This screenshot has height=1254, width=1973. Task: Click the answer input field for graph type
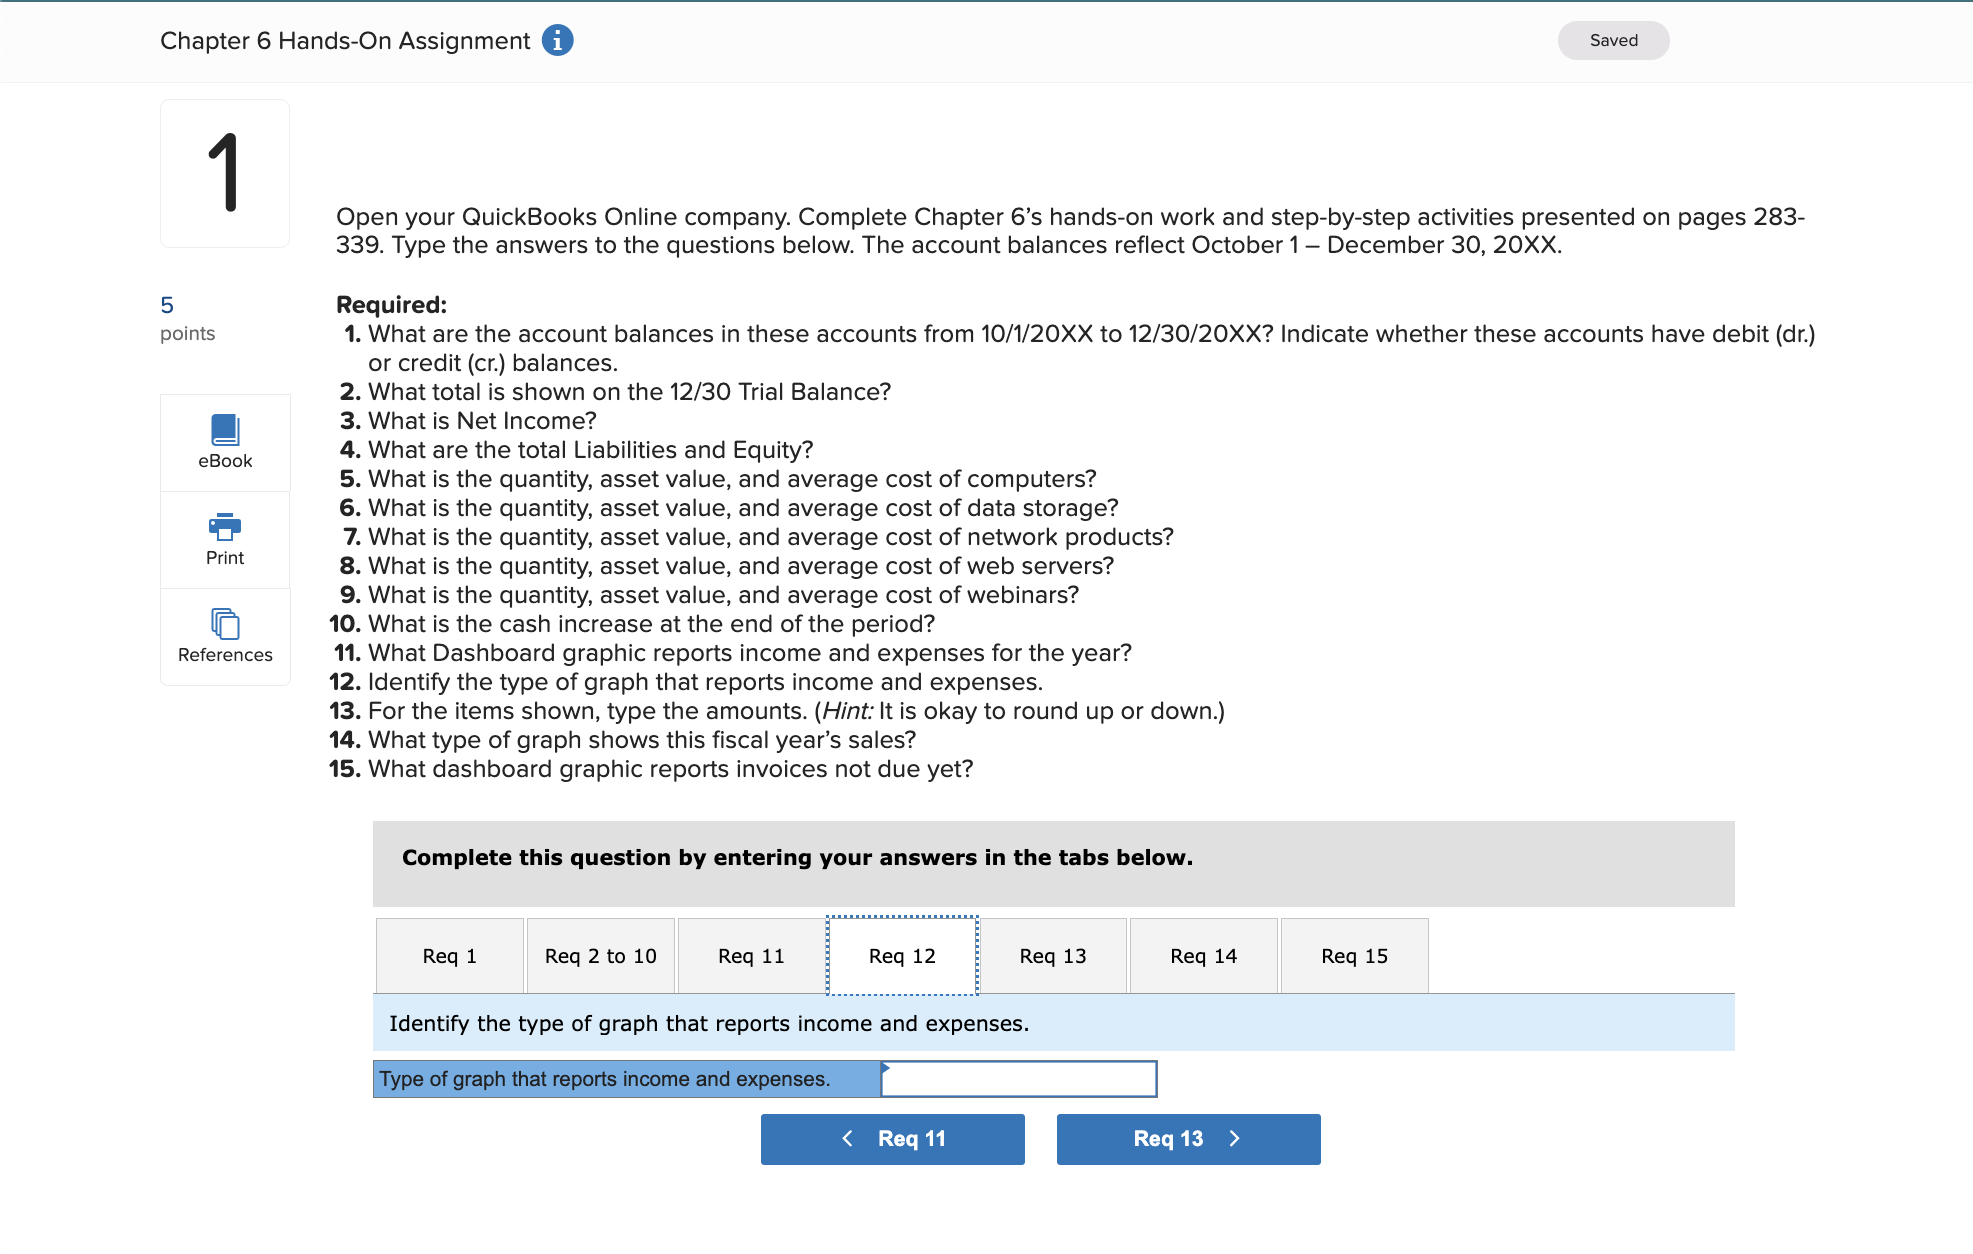tap(1018, 1078)
